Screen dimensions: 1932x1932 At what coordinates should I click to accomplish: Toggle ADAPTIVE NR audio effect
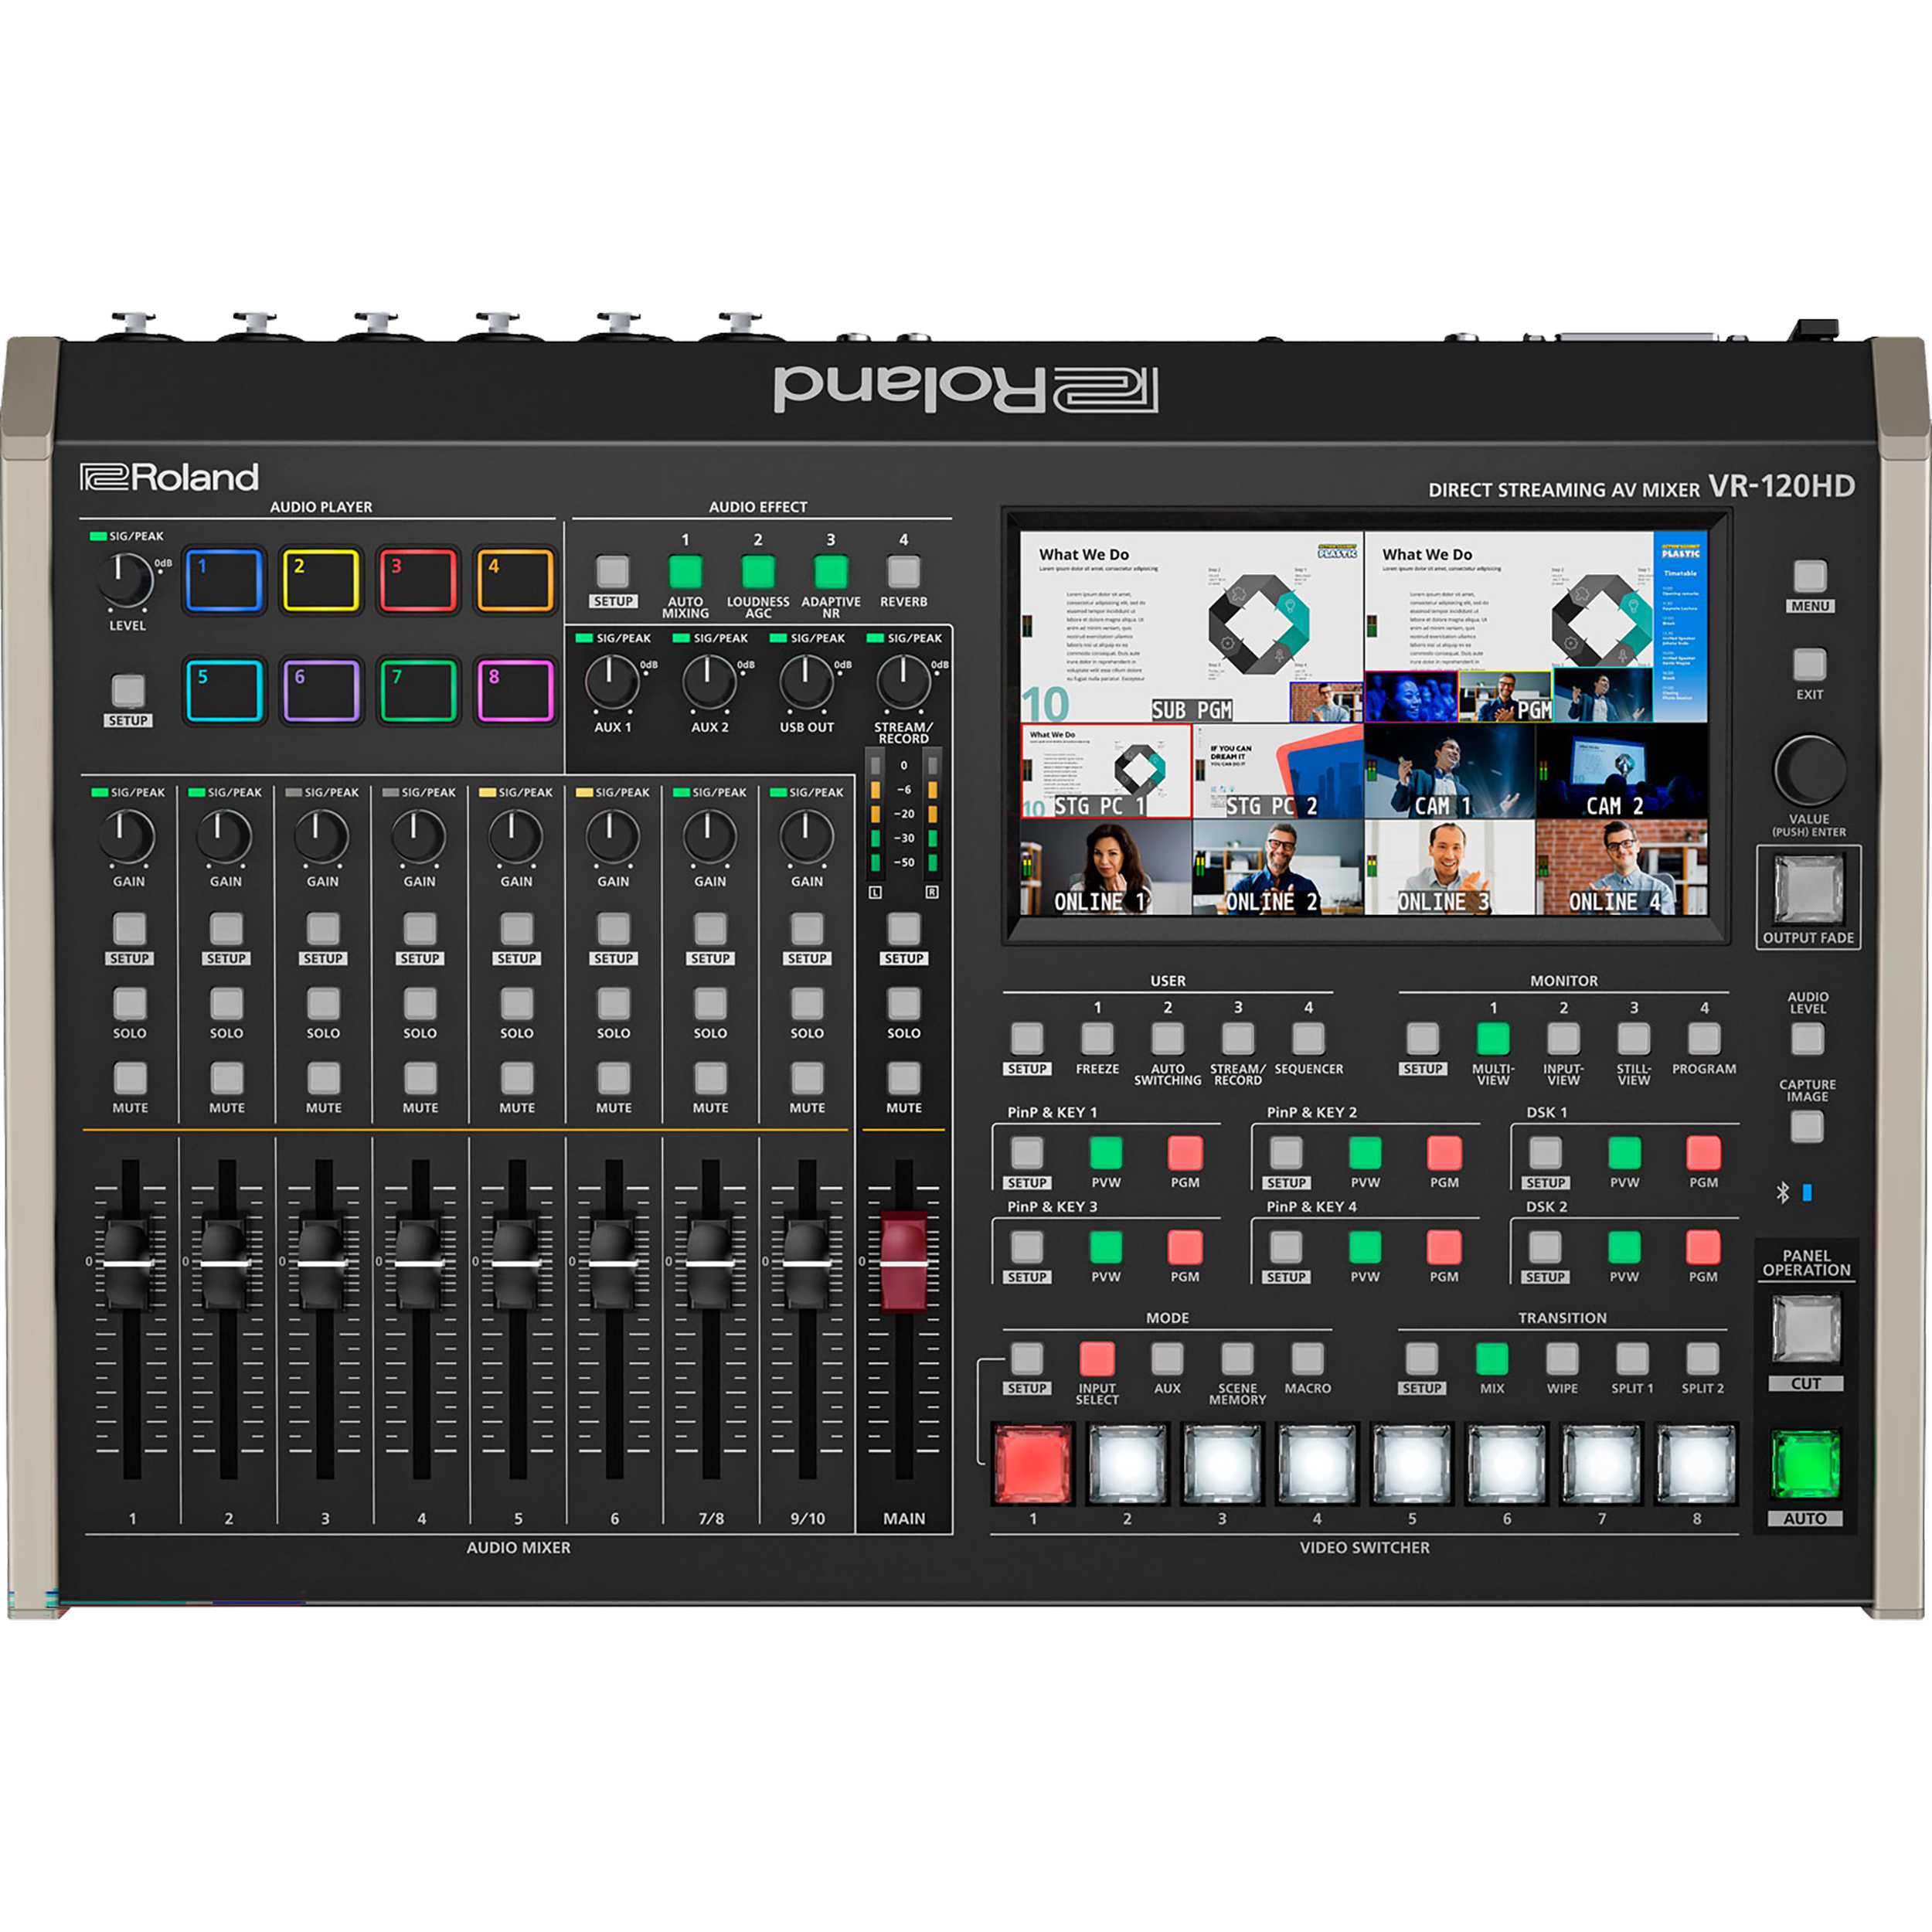click(x=831, y=572)
